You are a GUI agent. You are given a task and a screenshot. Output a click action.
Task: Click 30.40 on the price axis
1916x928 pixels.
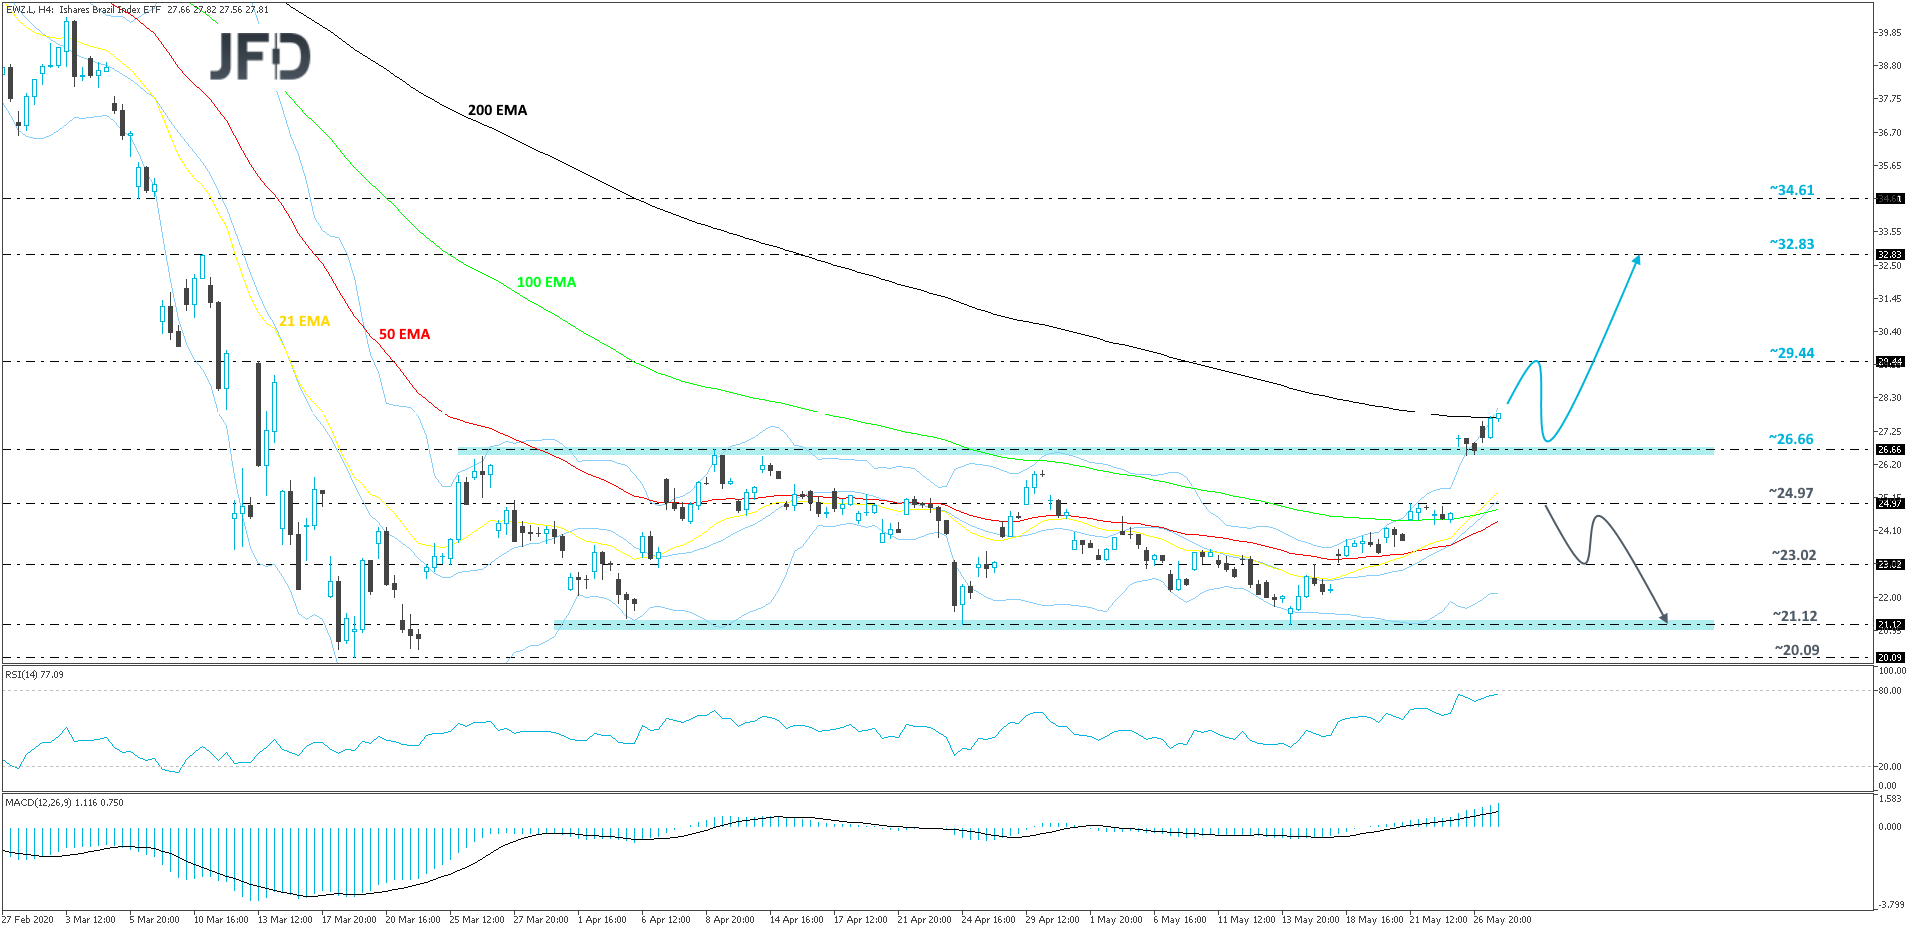[1889, 332]
